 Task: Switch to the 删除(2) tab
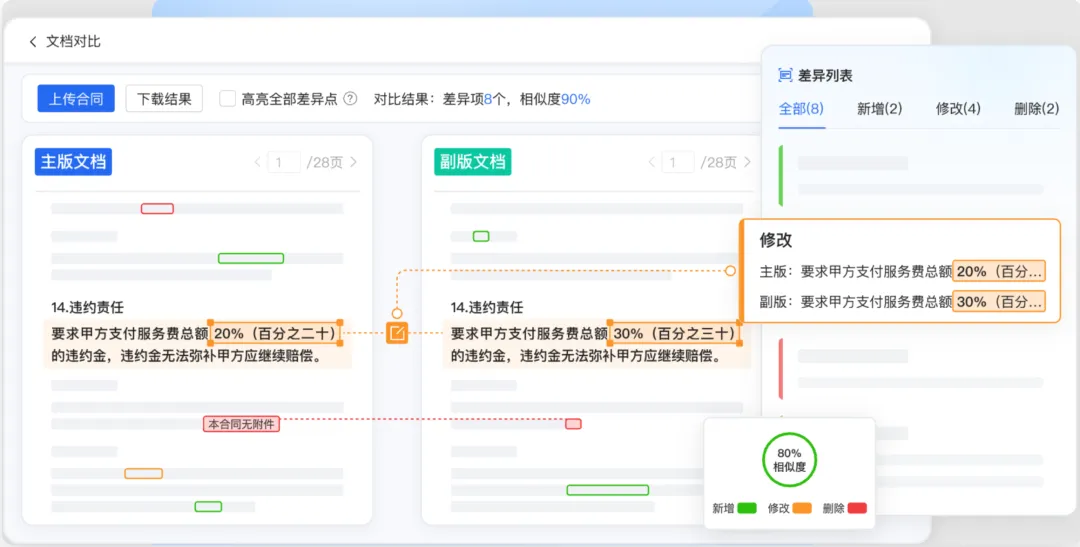(x=1037, y=109)
